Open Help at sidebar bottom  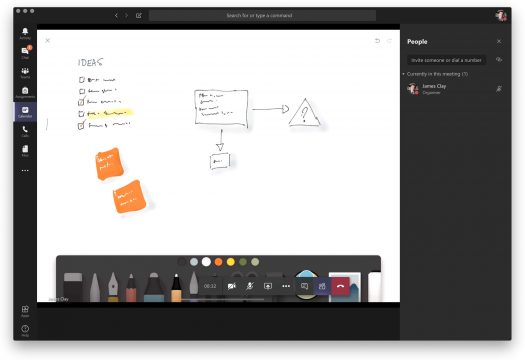point(25,330)
